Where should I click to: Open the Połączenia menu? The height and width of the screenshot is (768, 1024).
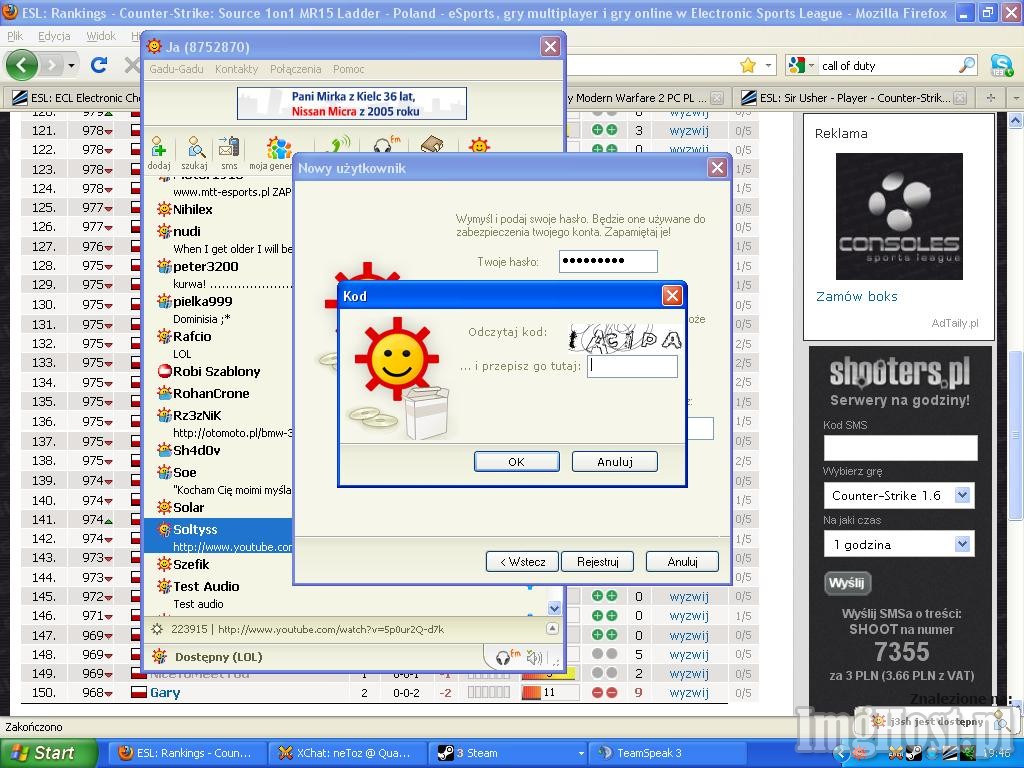coord(295,69)
